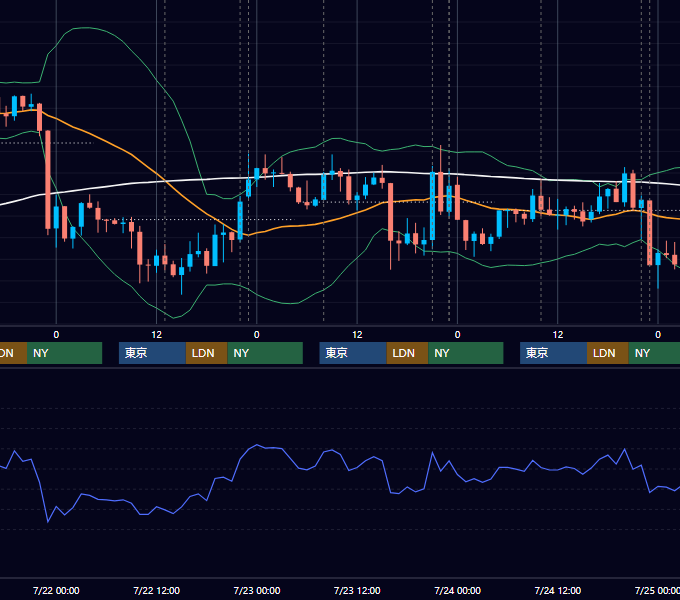Select the orange moving average line
This screenshot has width=680, height=600.
click(x=130, y=153)
